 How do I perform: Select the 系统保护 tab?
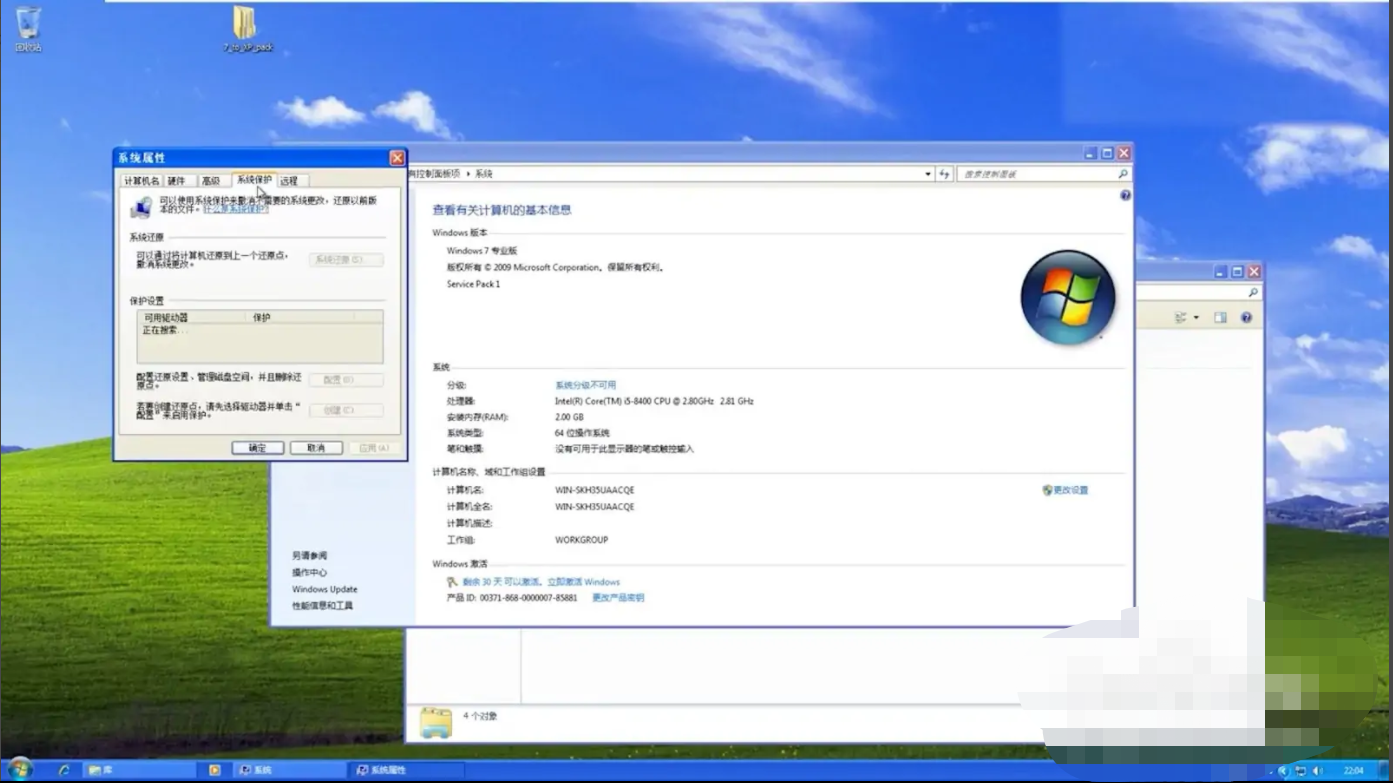(254, 180)
